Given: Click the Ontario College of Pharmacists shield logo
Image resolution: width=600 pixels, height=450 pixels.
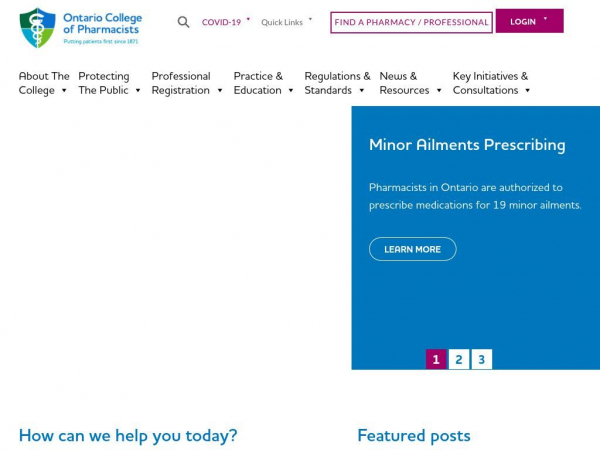Looking at the screenshot, I should (38, 28).
